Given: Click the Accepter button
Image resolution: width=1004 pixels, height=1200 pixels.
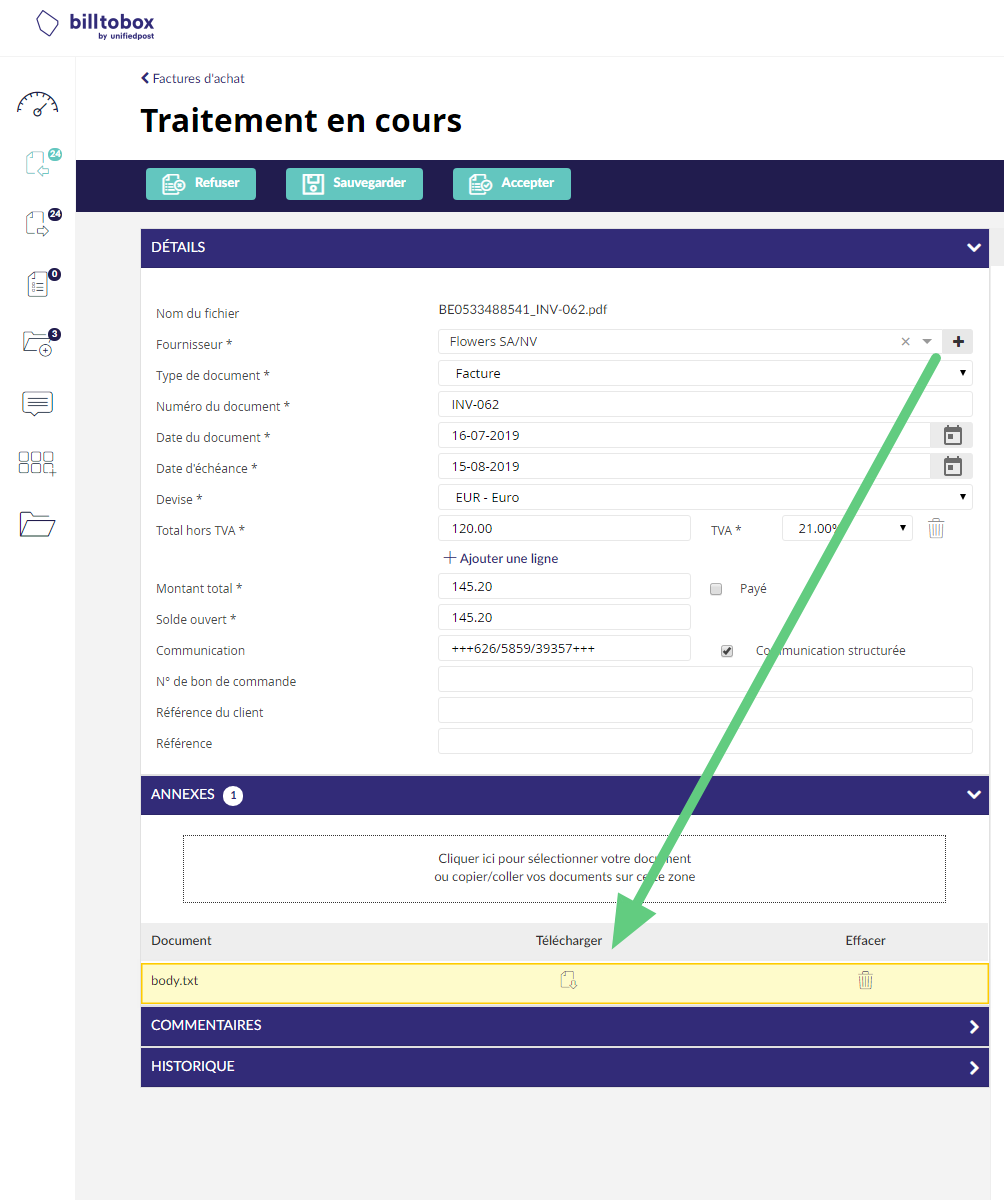Looking at the screenshot, I should [x=512, y=184].
